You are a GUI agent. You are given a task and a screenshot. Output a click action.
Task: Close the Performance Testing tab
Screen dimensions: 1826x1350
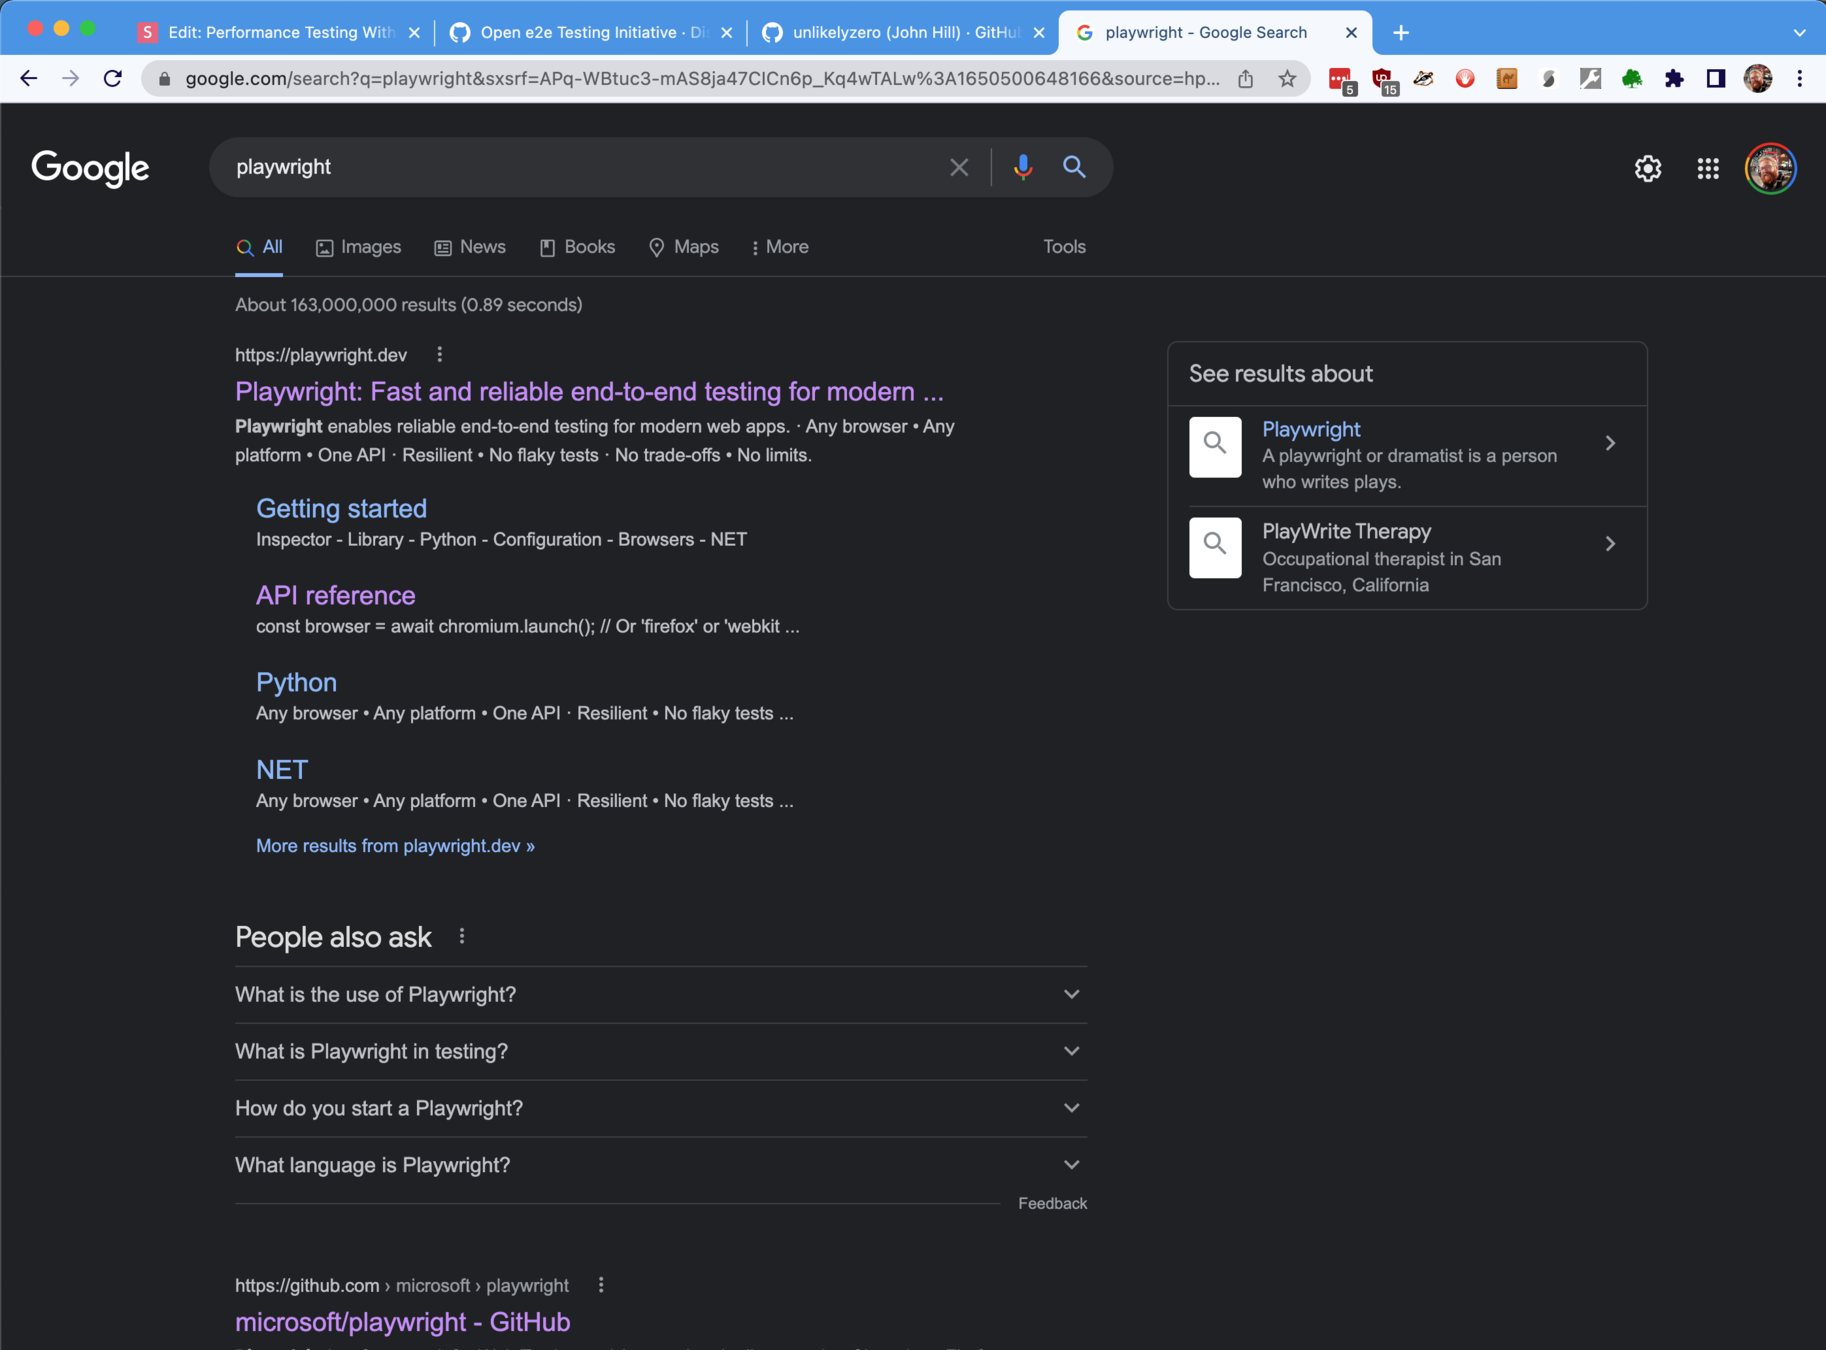click(x=414, y=32)
